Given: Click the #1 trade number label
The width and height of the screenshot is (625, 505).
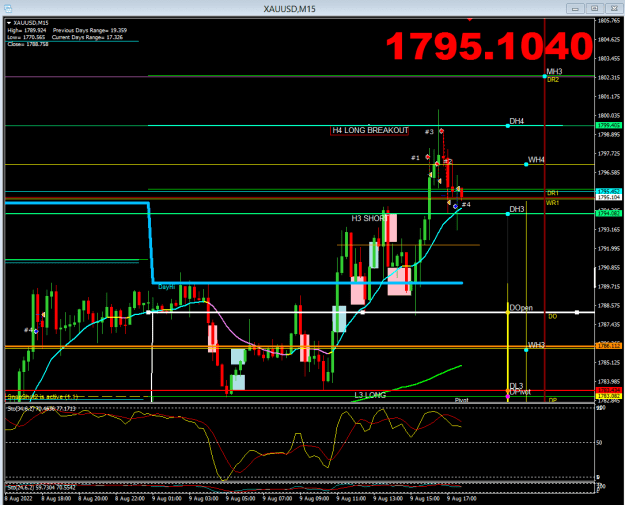Looking at the screenshot, I should (415, 158).
